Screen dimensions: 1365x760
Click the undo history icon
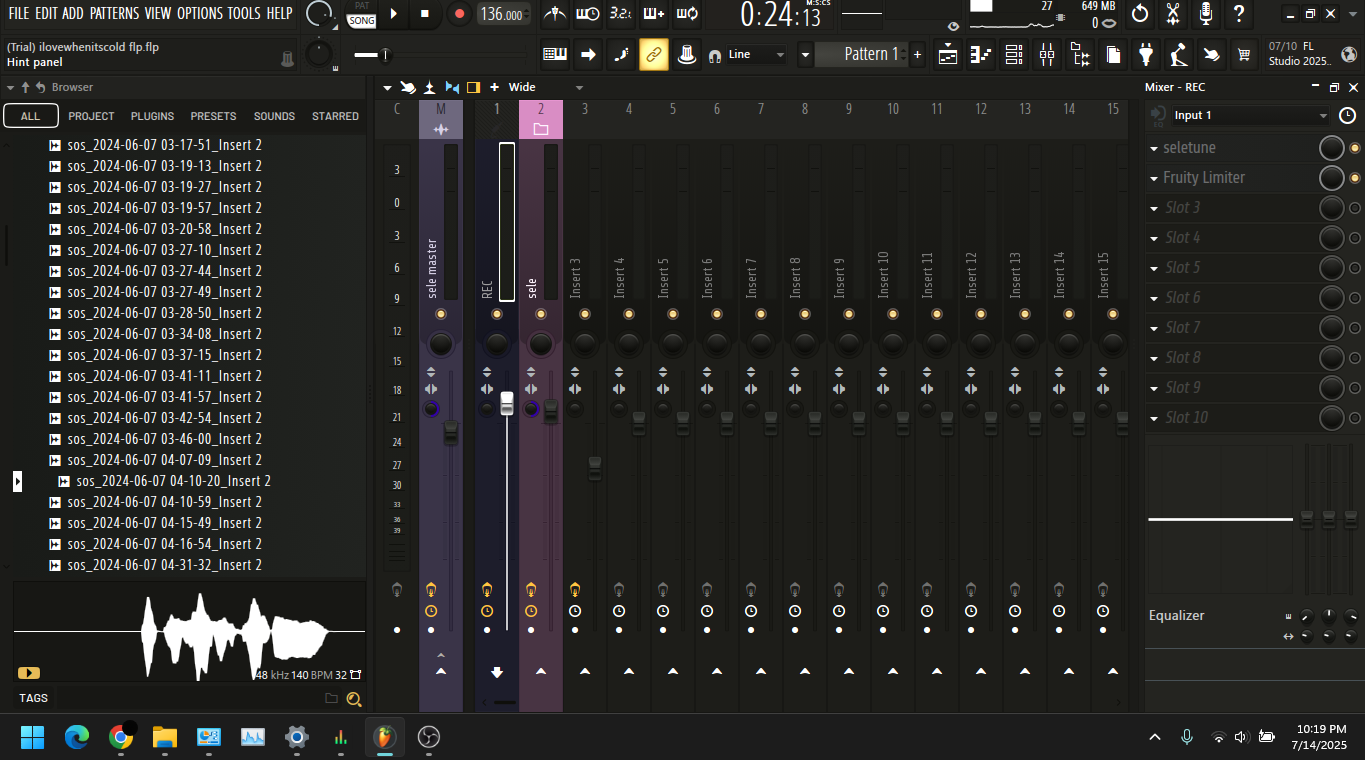[1140, 14]
